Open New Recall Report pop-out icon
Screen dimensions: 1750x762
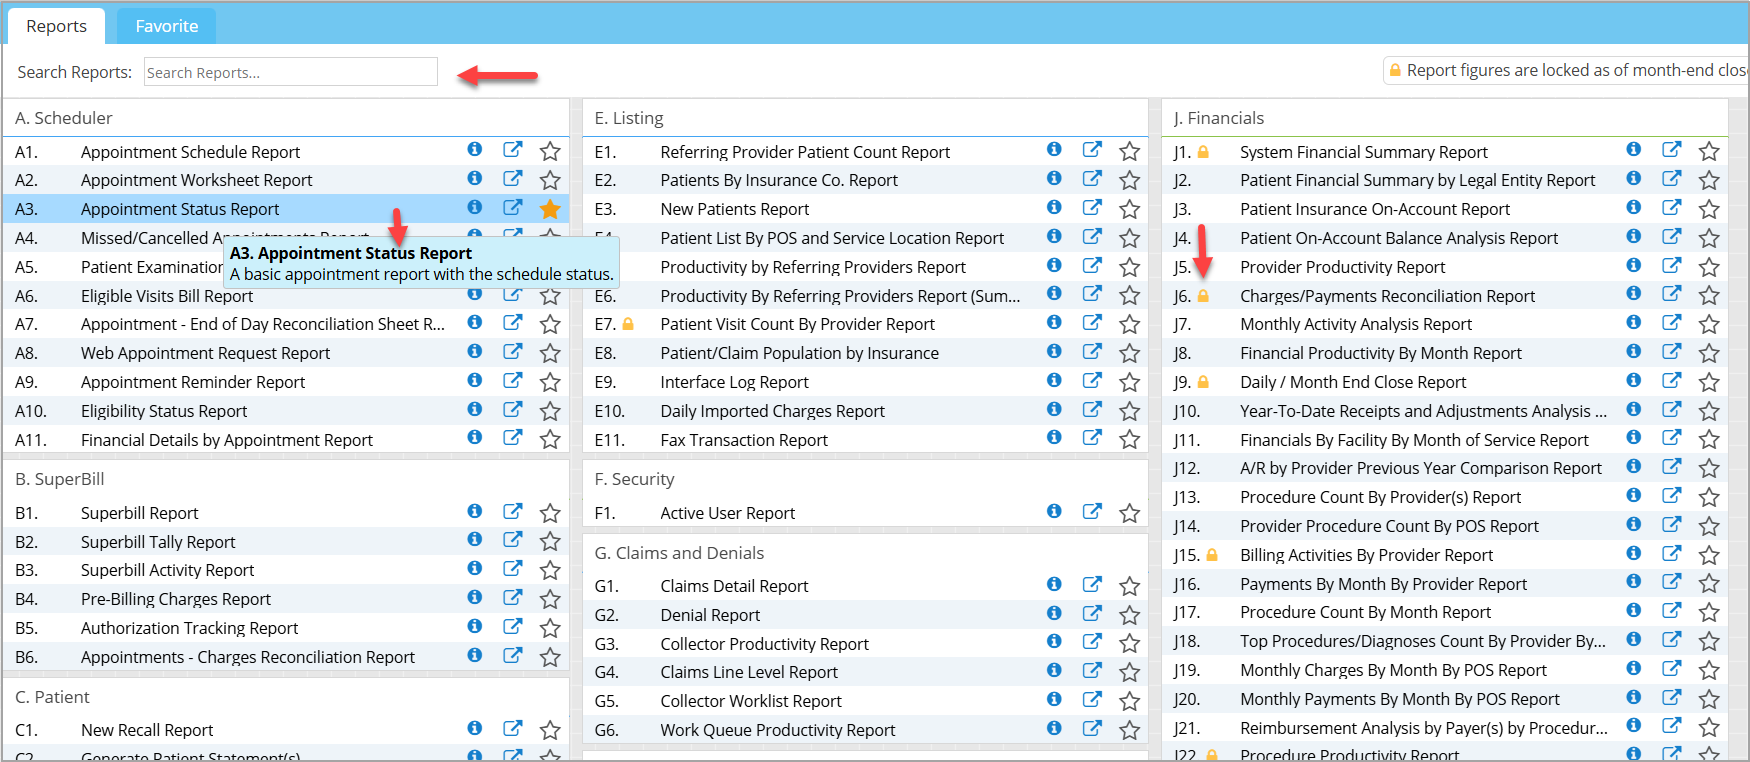tap(512, 728)
